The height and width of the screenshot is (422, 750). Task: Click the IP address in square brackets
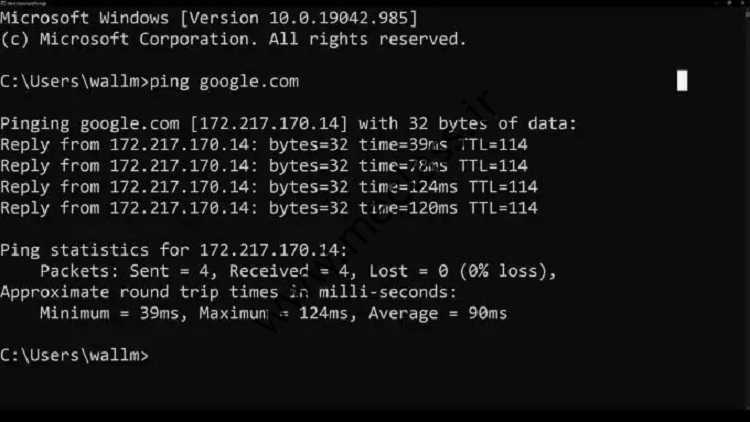(269, 124)
